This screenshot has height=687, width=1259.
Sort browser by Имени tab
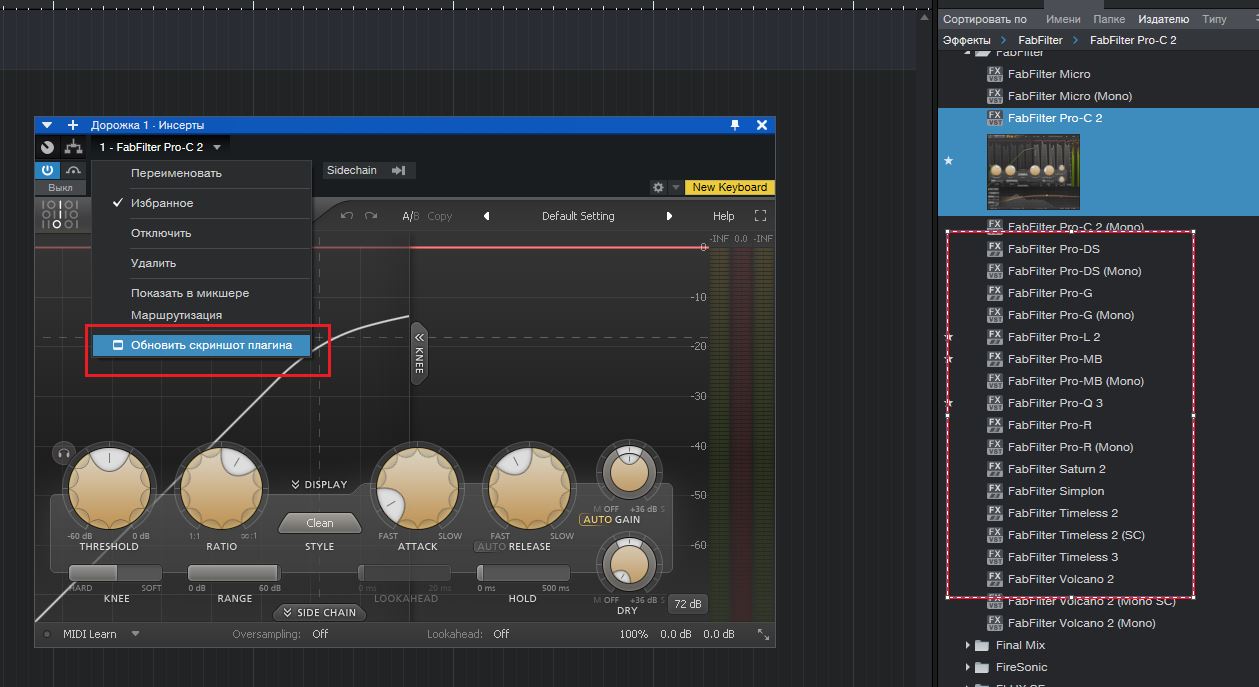click(x=1063, y=19)
